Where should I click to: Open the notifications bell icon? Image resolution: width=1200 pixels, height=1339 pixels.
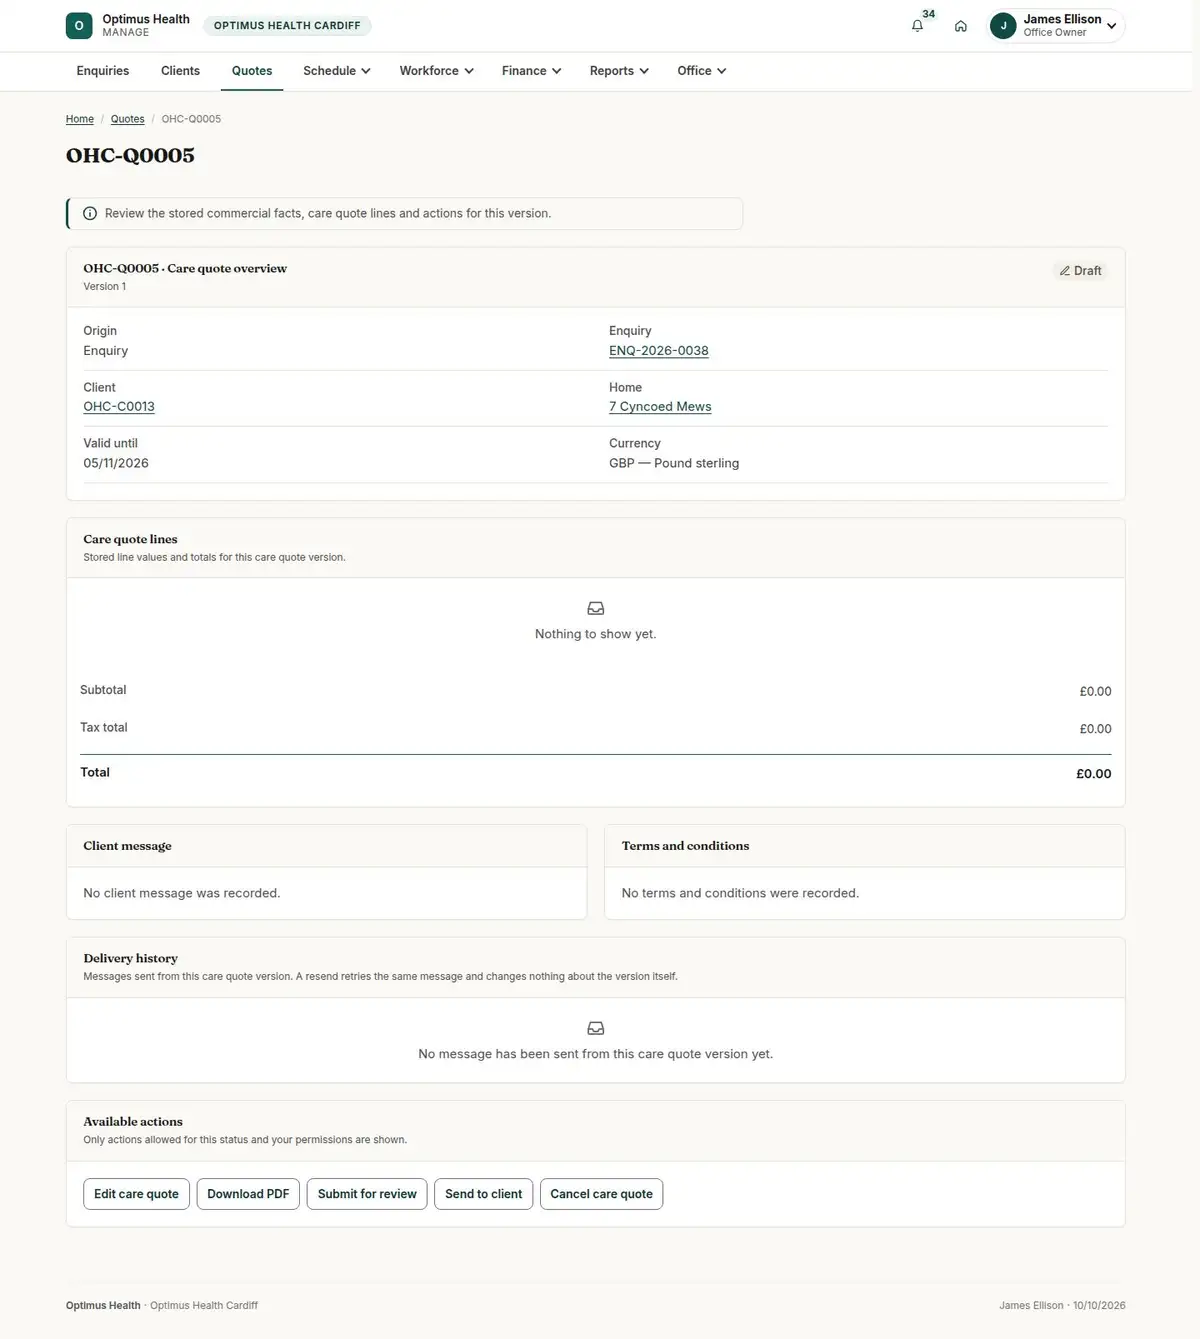[917, 26]
